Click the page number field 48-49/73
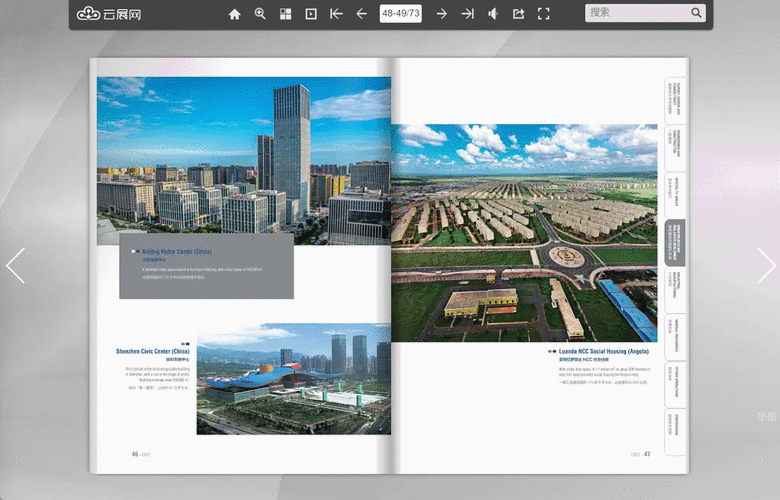The height and width of the screenshot is (500, 780). point(401,14)
